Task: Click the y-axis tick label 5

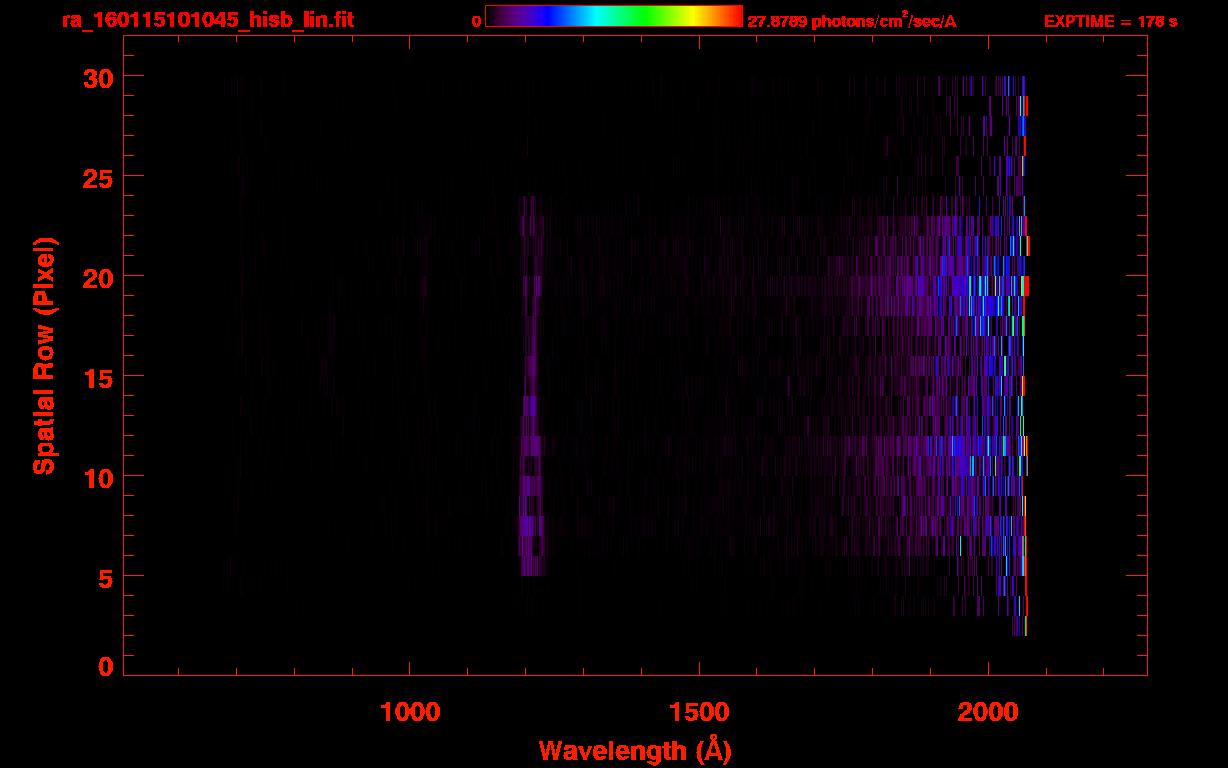Action: 105,577
